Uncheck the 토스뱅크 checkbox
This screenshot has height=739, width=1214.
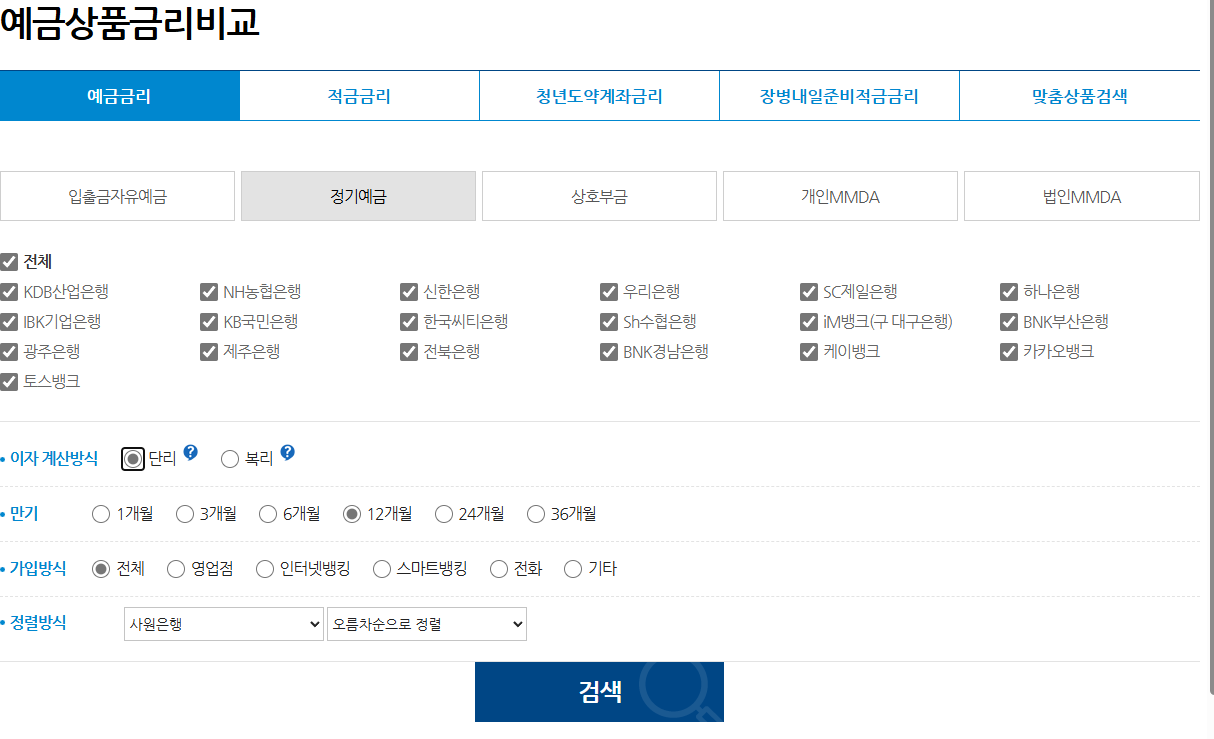pyautogui.click(x=9, y=381)
